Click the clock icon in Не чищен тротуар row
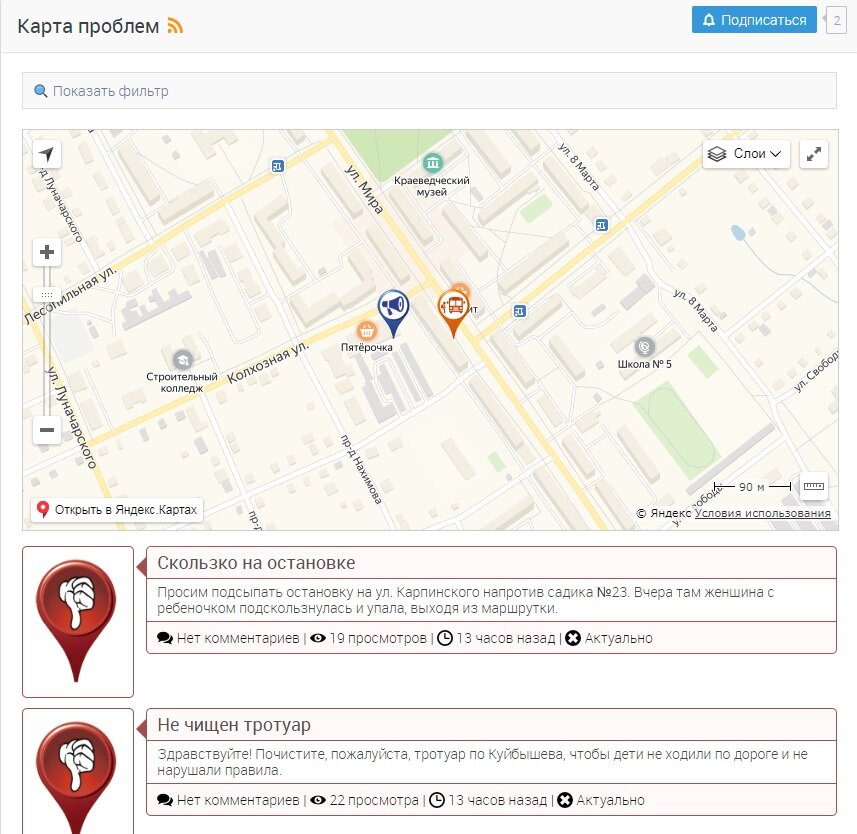Viewport: 857px width, 834px height. (x=437, y=800)
